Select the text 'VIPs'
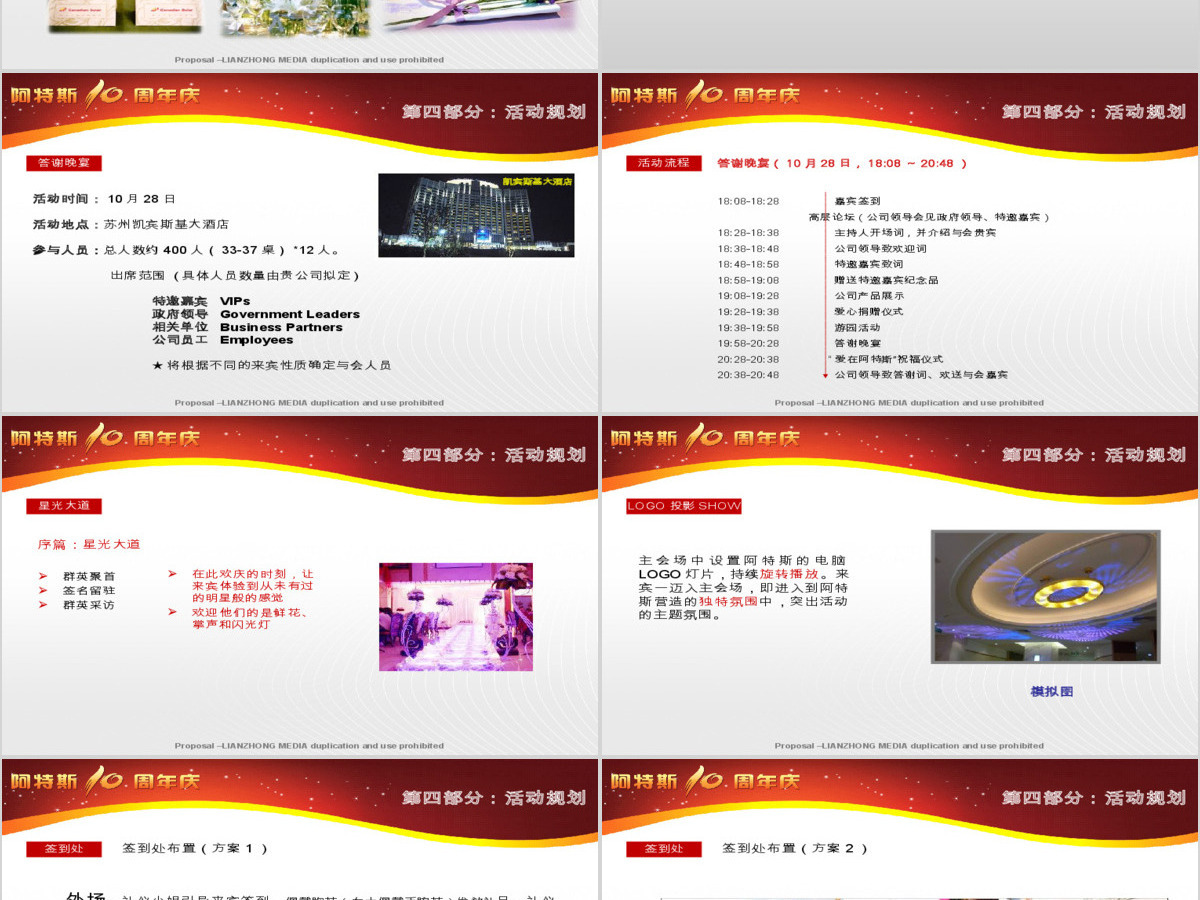The height and width of the screenshot is (900, 1200). click(235, 301)
